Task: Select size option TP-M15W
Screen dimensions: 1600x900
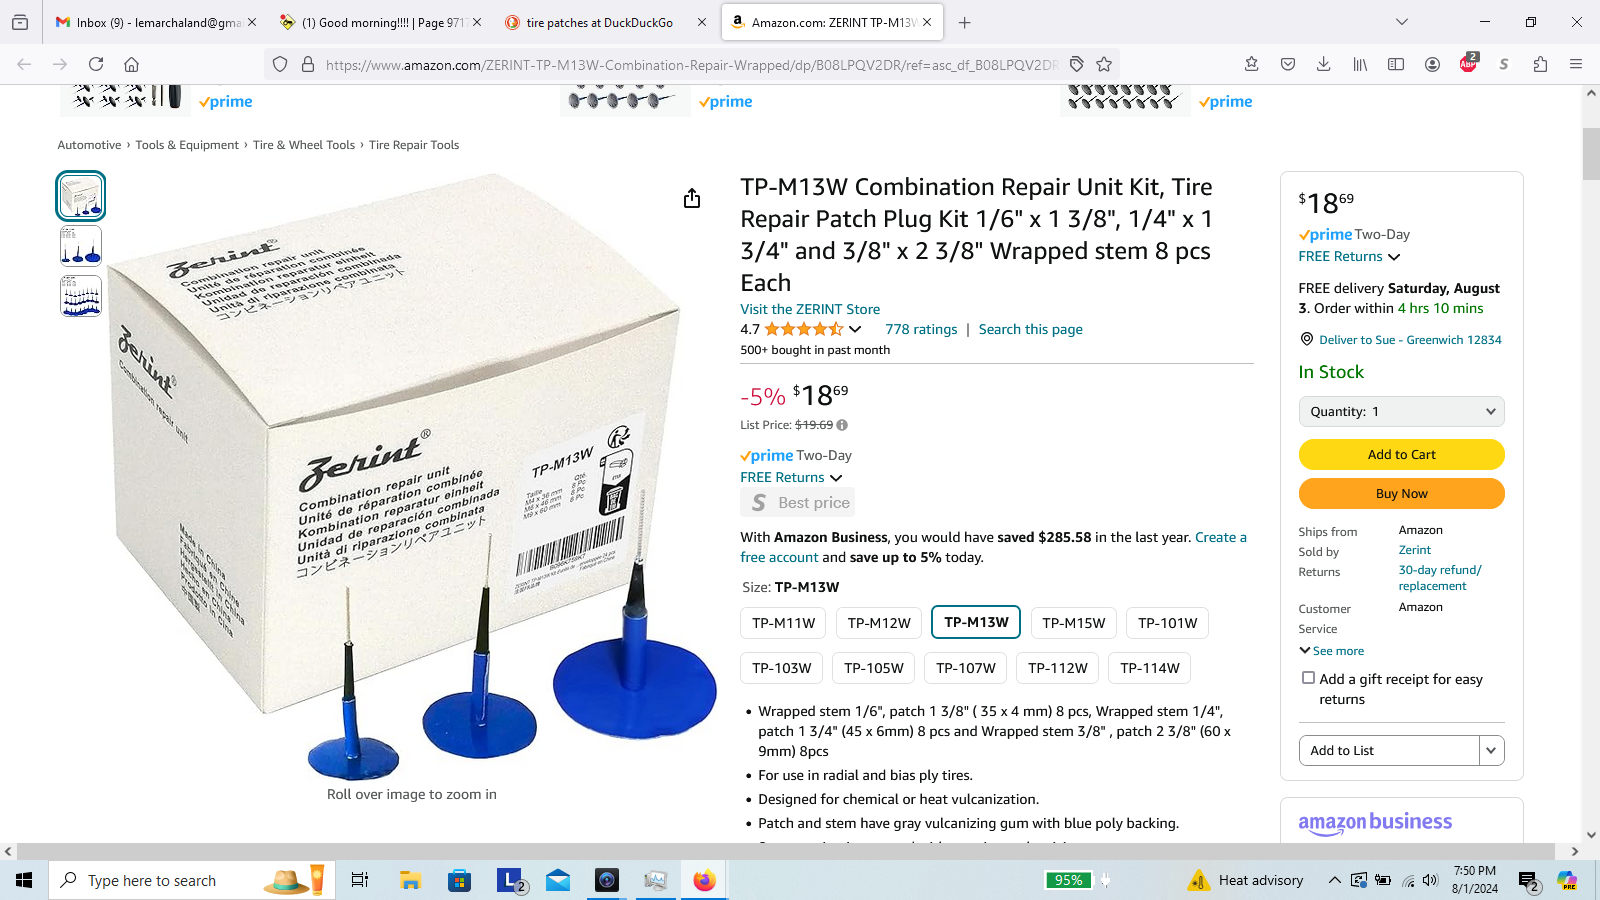Action: [1074, 623]
